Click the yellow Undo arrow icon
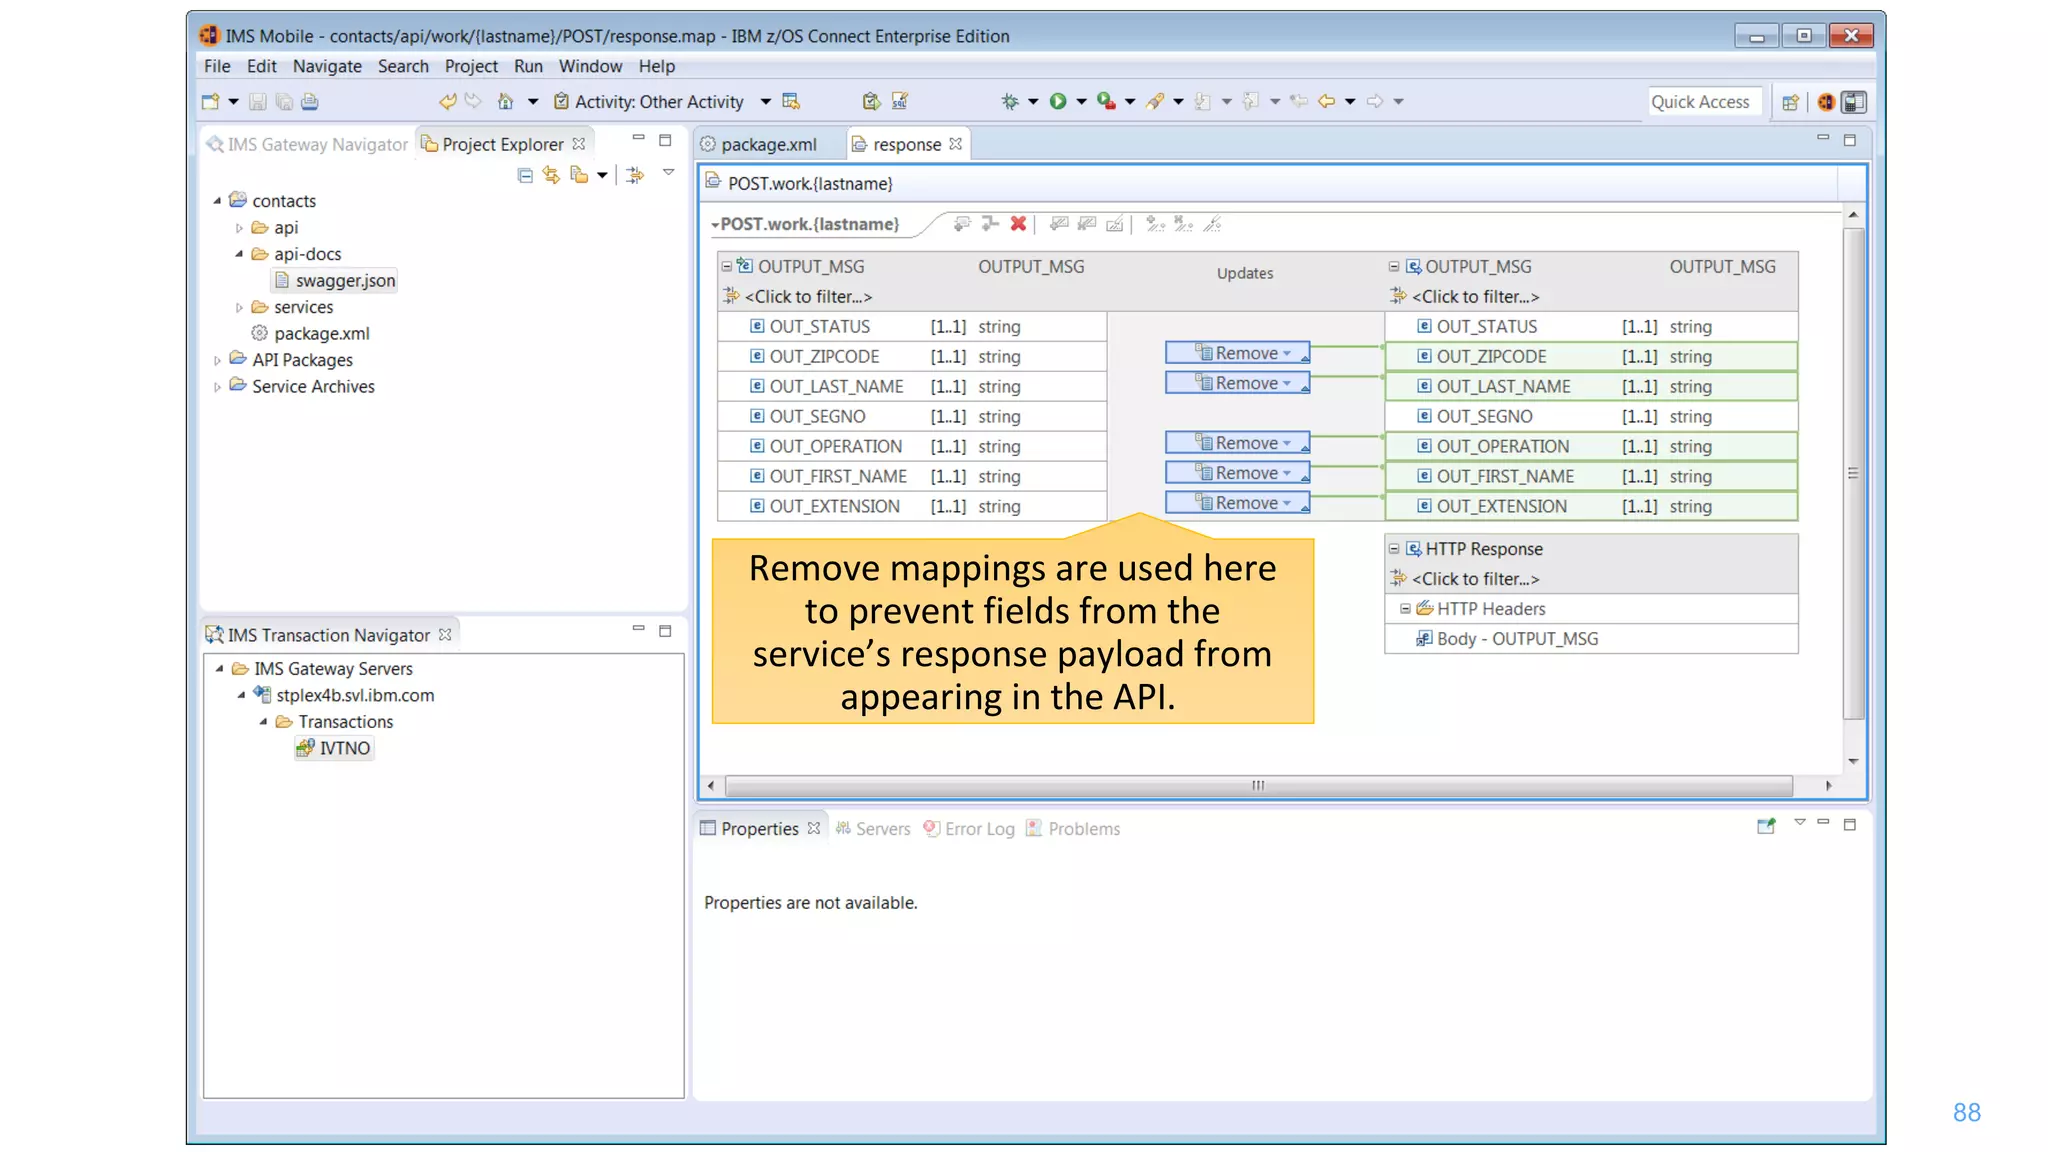This screenshot has width=2048, height=1152. pyautogui.click(x=447, y=101)
